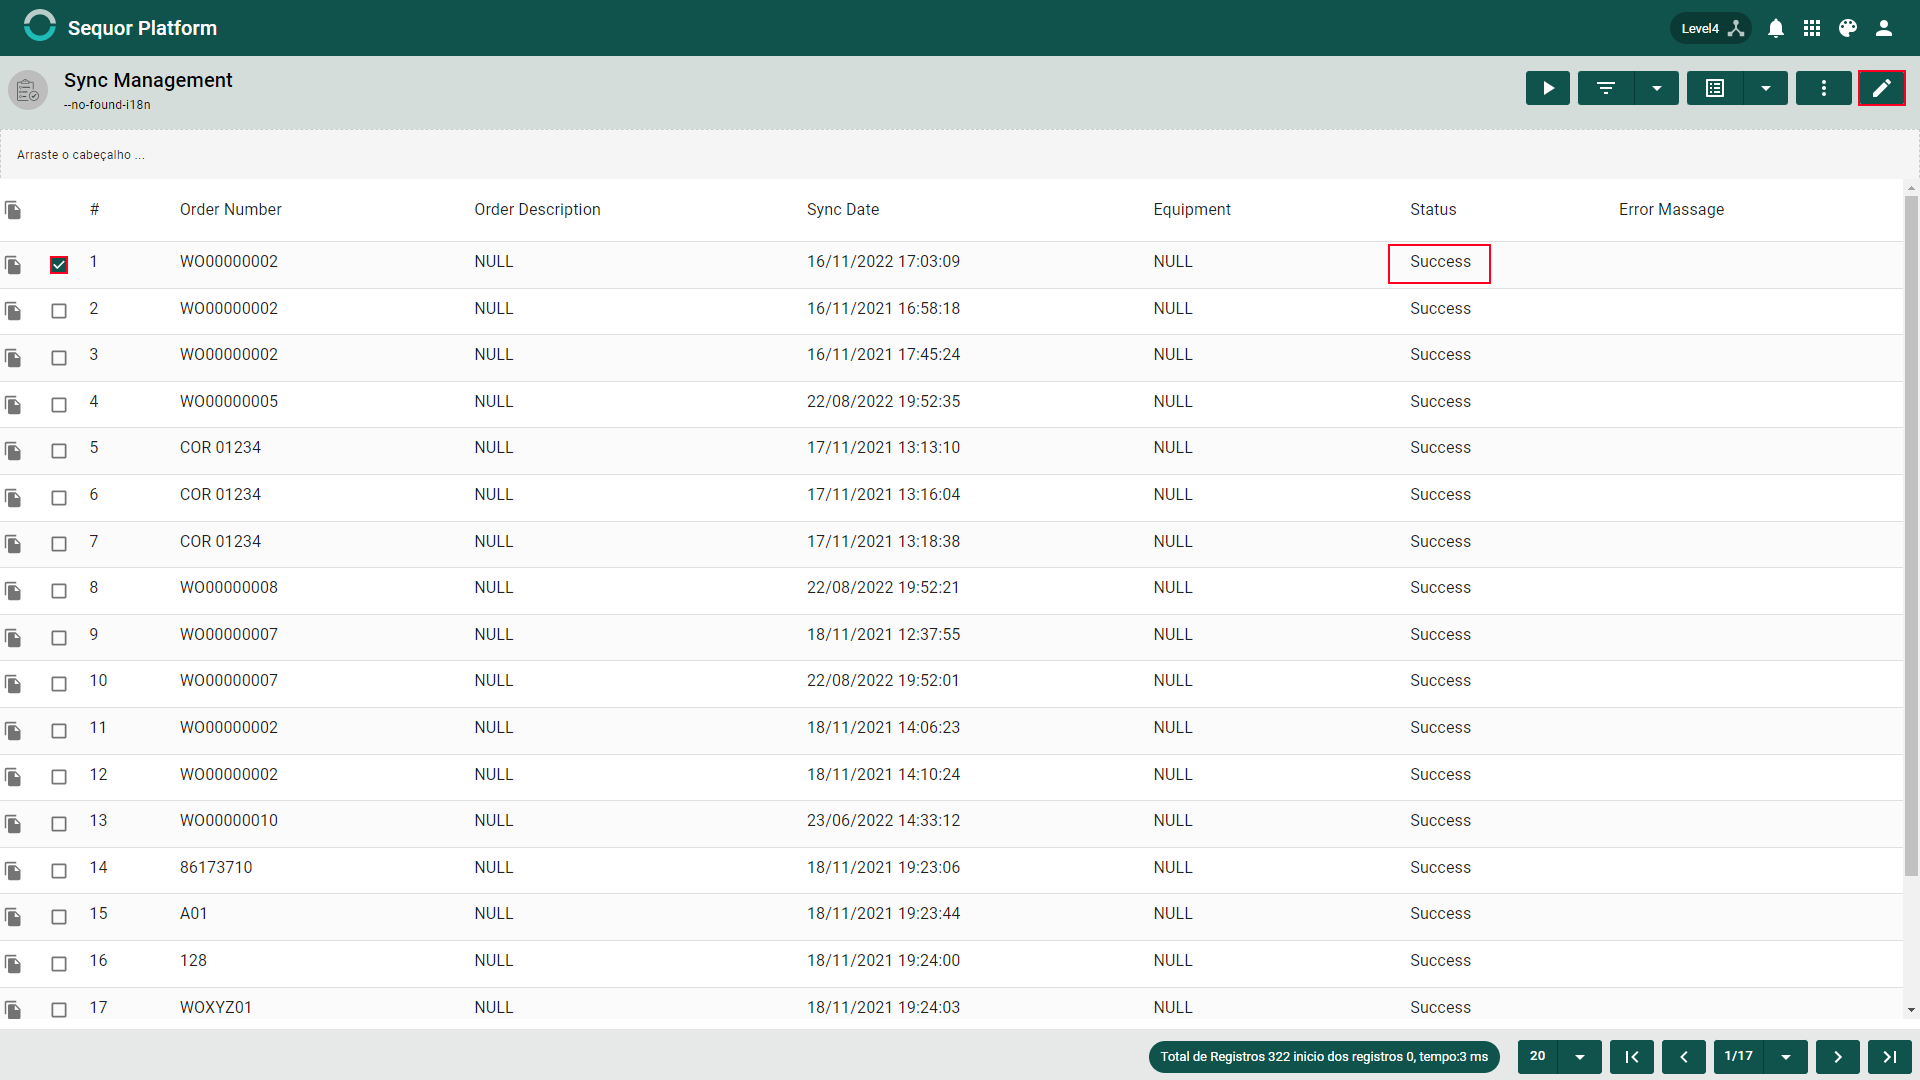1920x1080 pixels.
Task: Copy row 11 using its copy icon
Action: click(x=13, y=731)
